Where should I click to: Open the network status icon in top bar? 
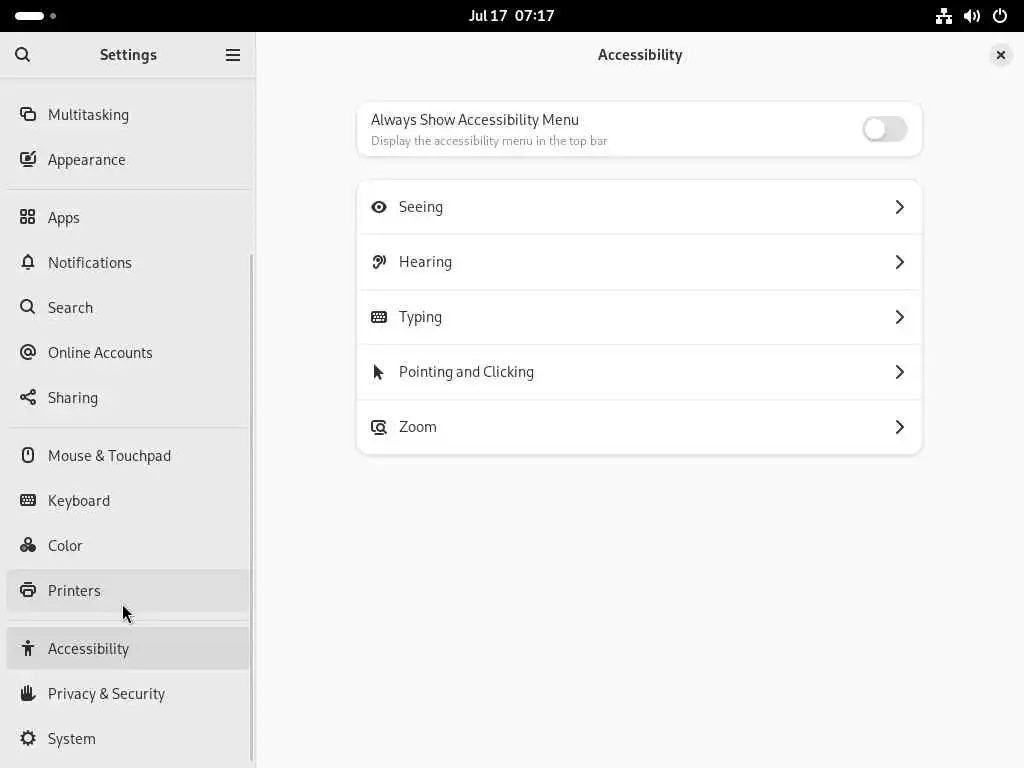[944, 16]
